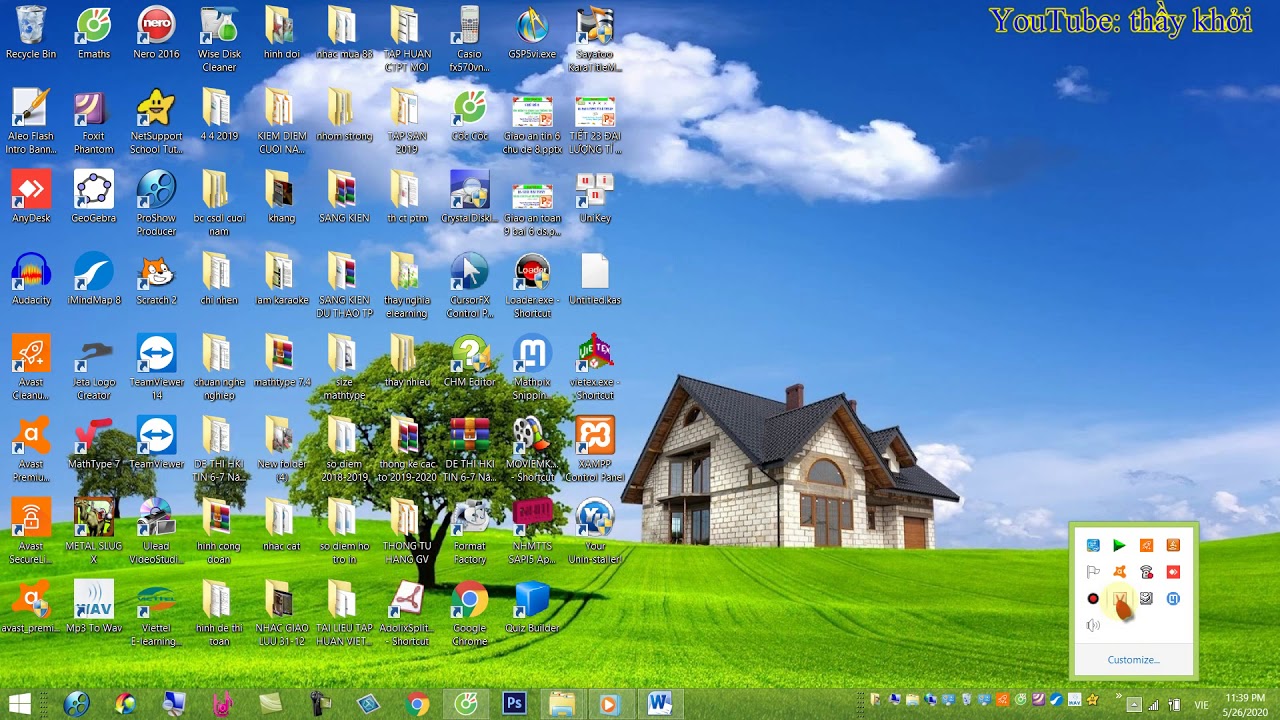Open Word from the taskbar
This screenshot has height=720, width=1280.
(x=659, y=704)
